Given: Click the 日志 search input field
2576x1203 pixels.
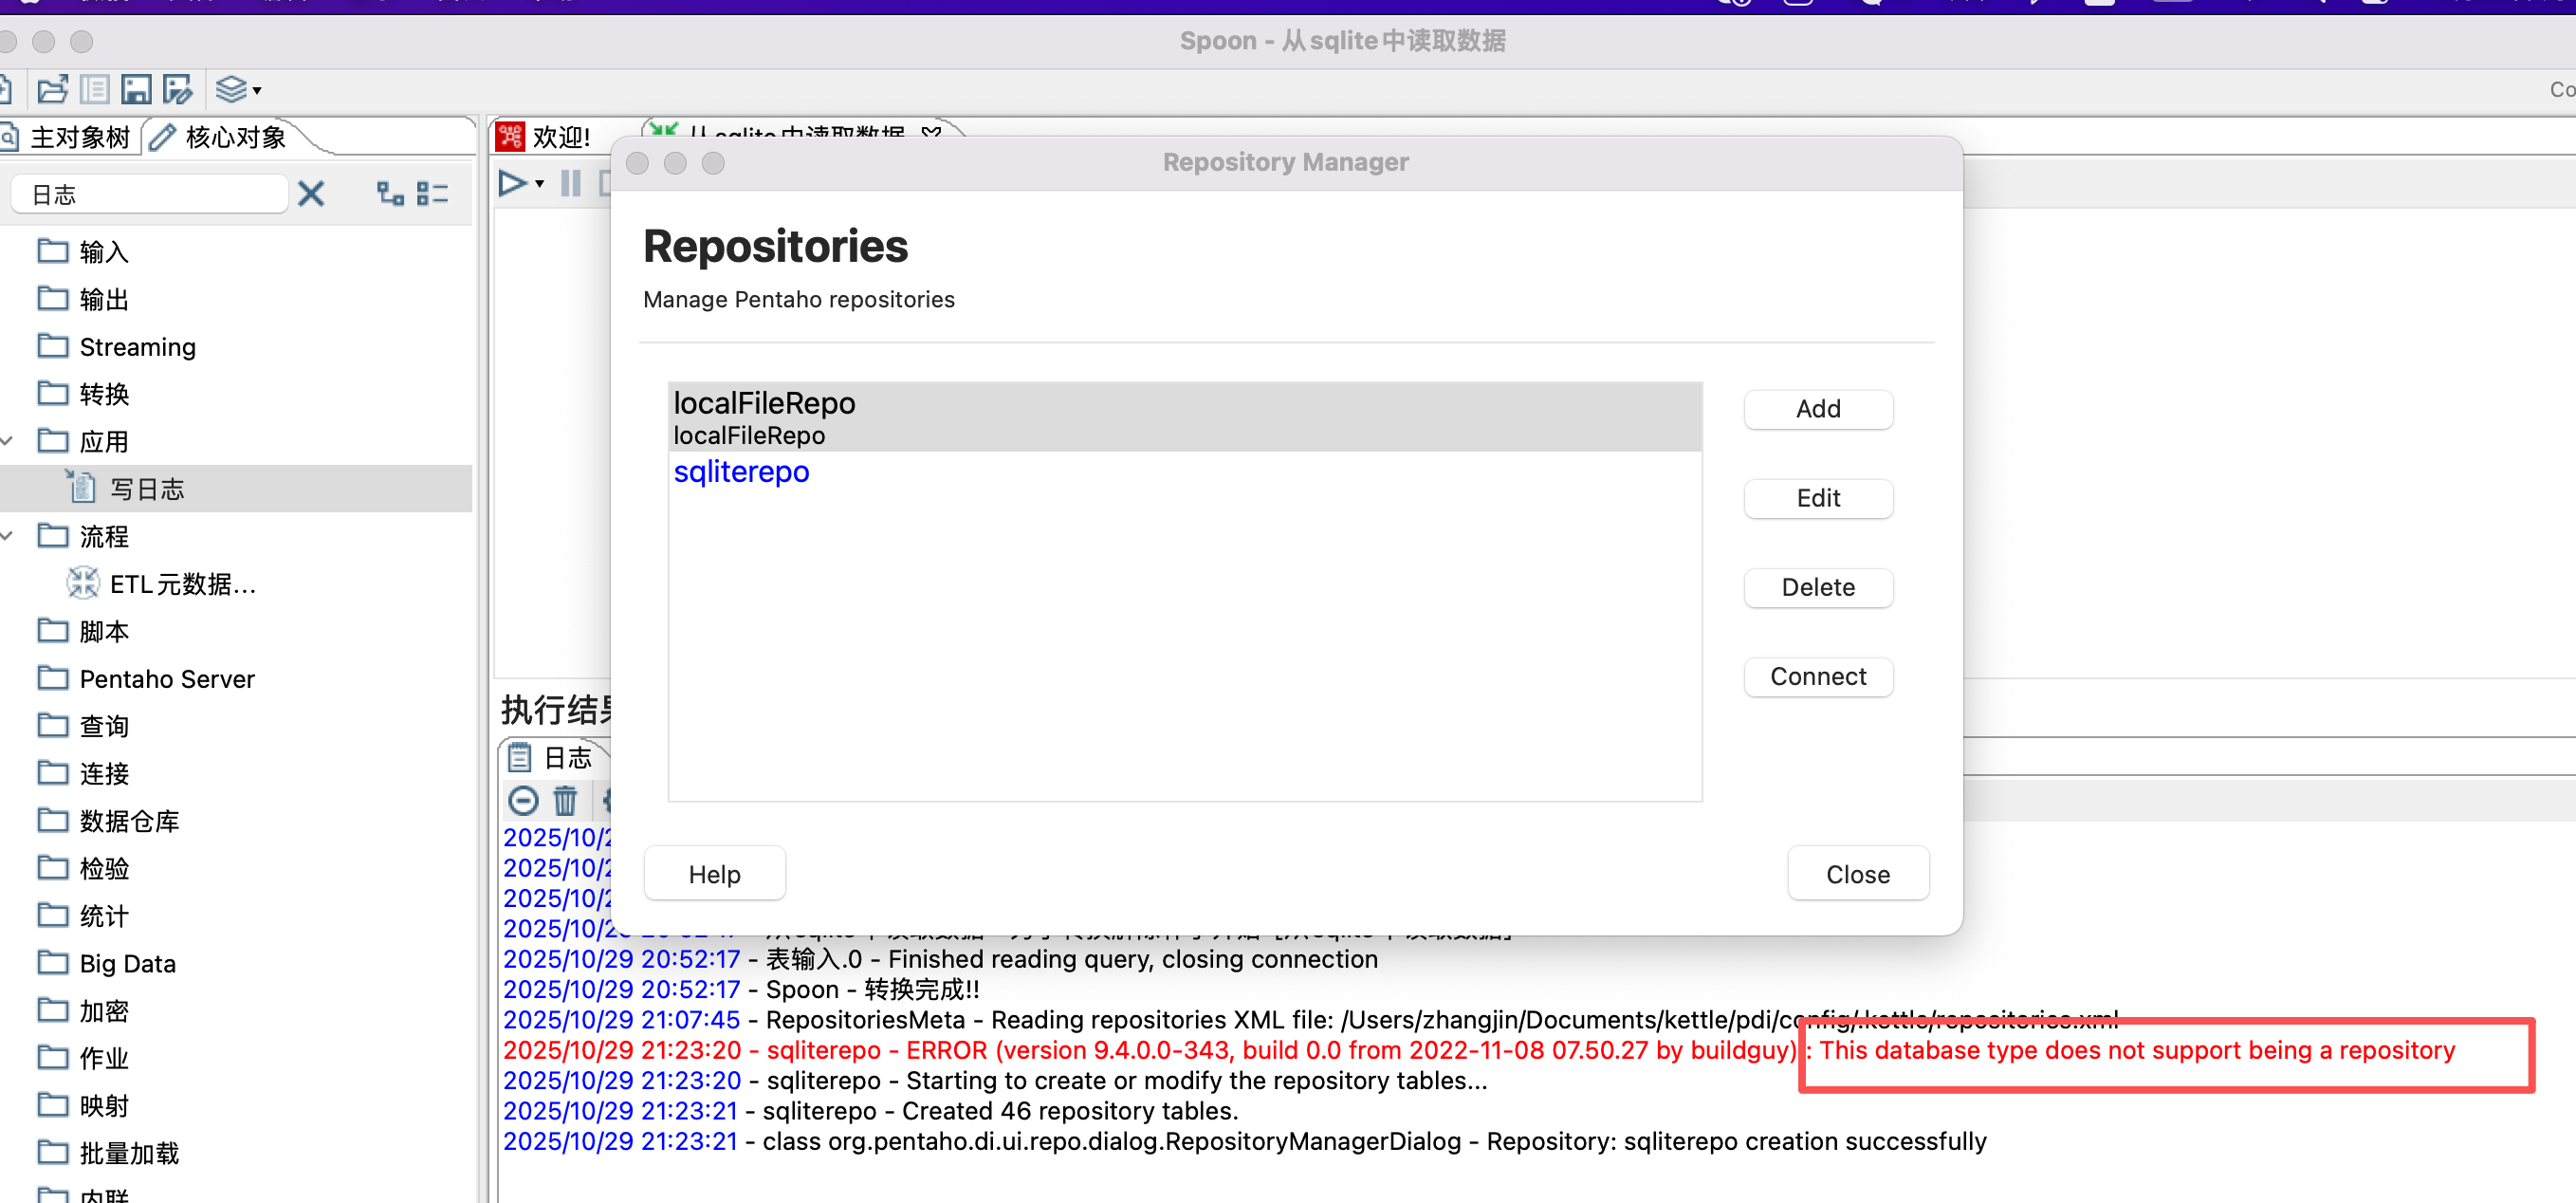Looking at the screenshot, I should click(x=150, y=194).
